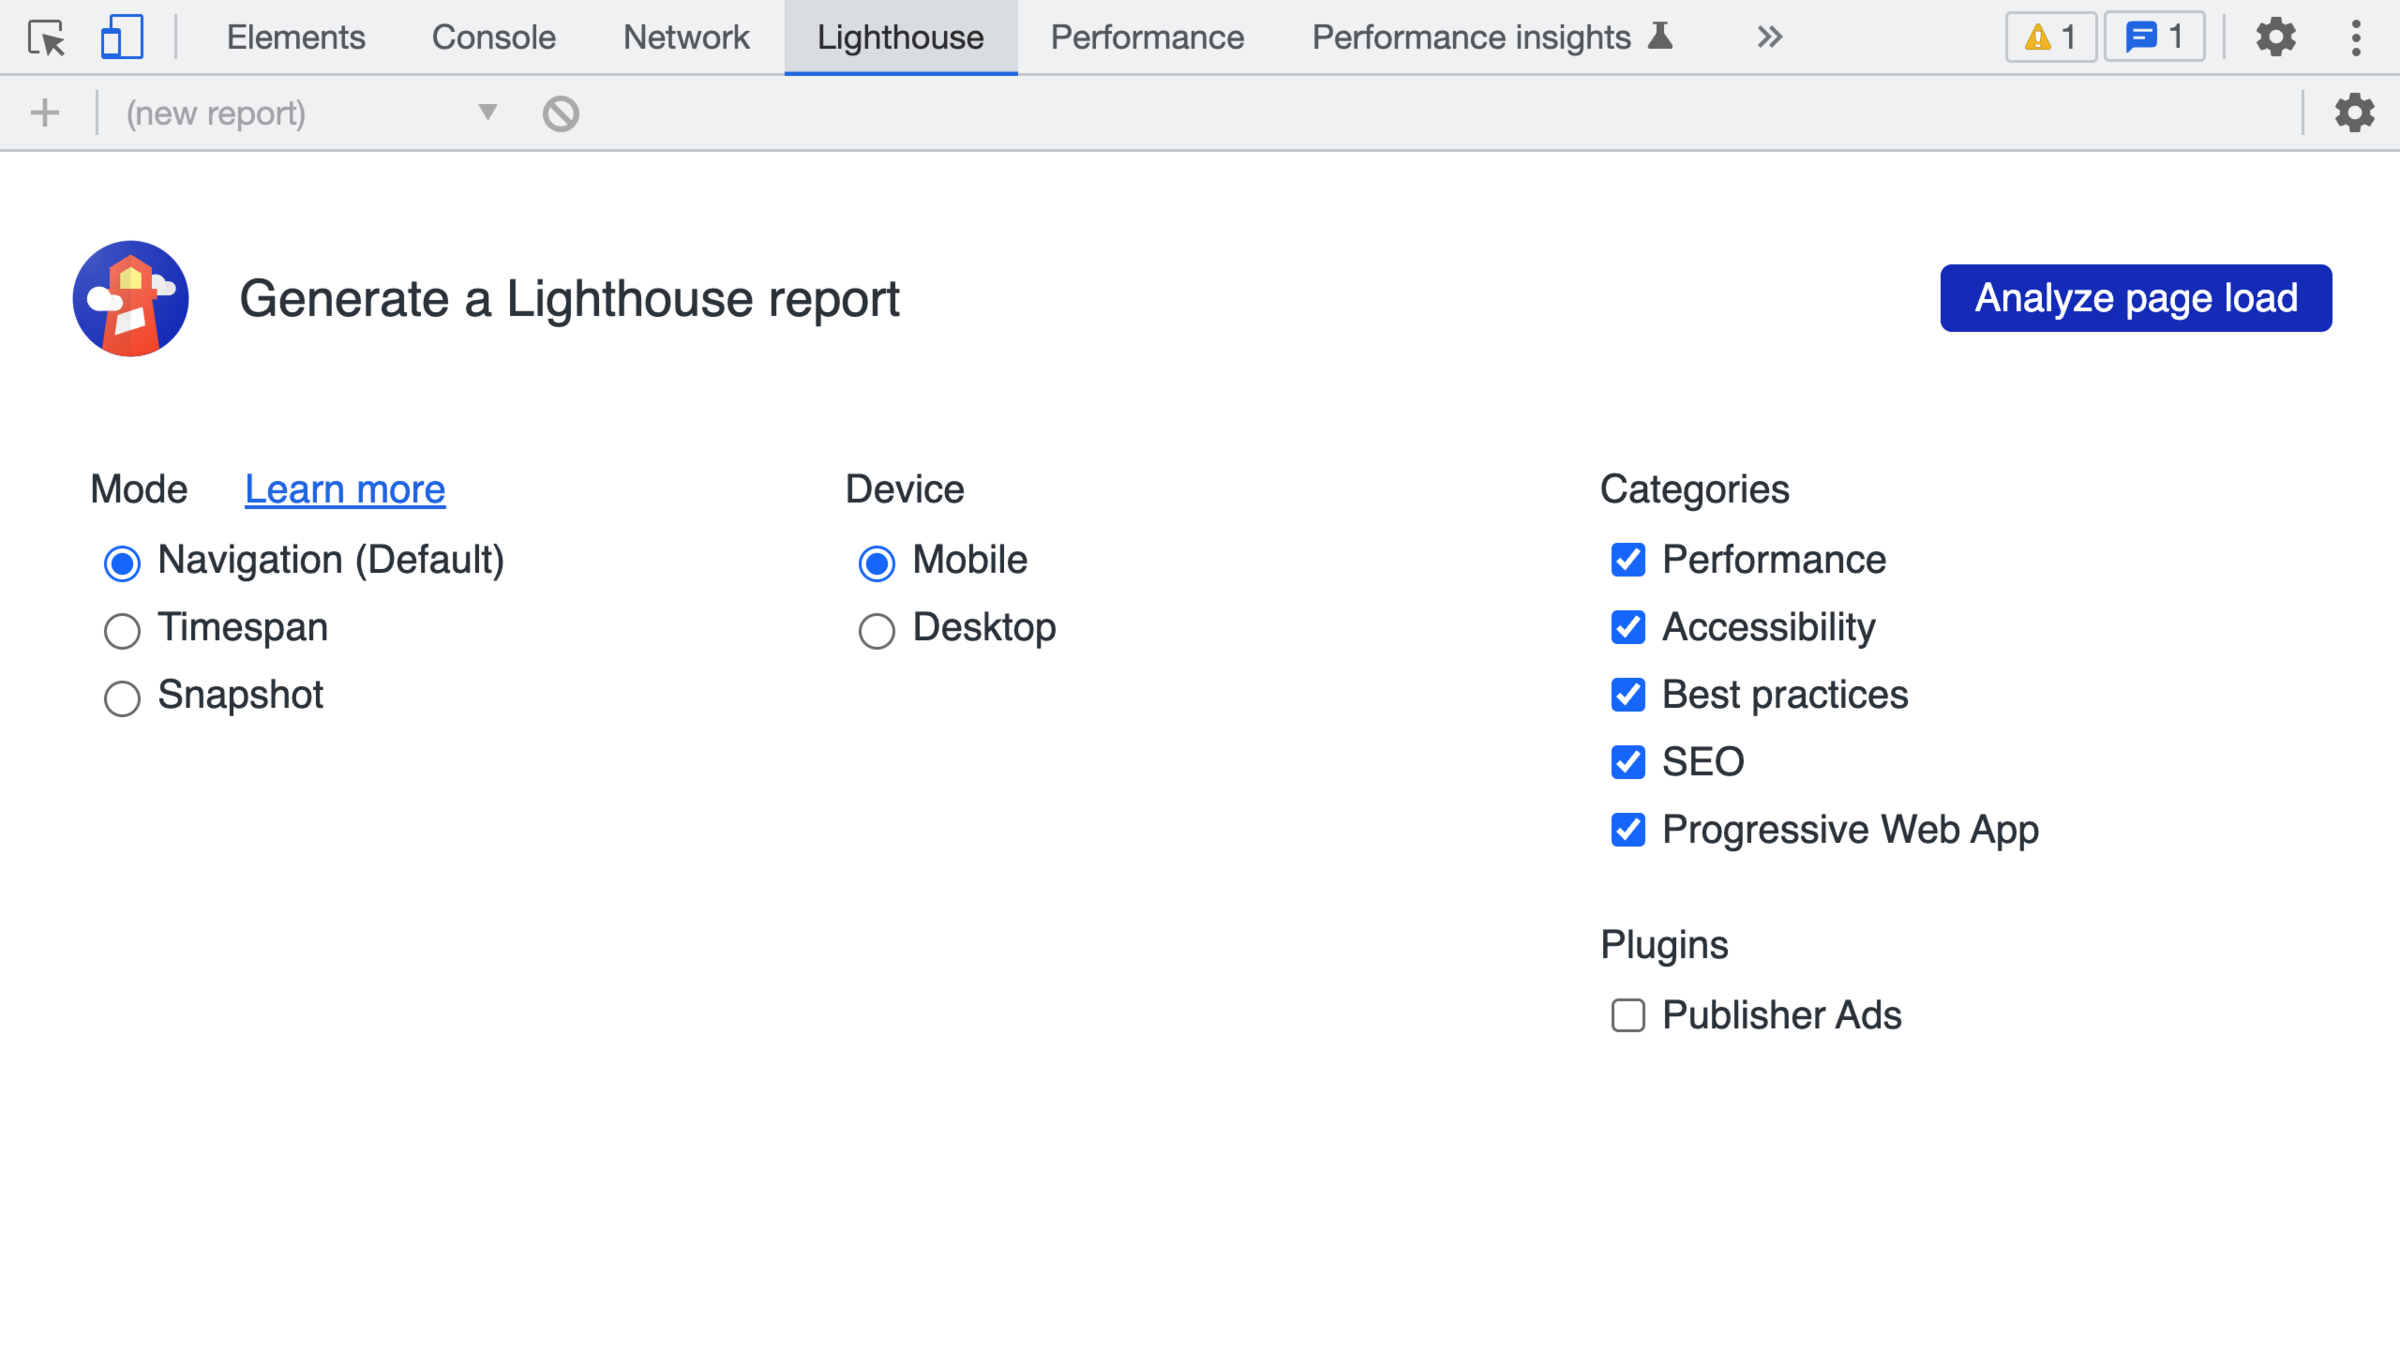
Task: Uncheck the Progressive Web App category
Action: click(x=1627, y=830)
